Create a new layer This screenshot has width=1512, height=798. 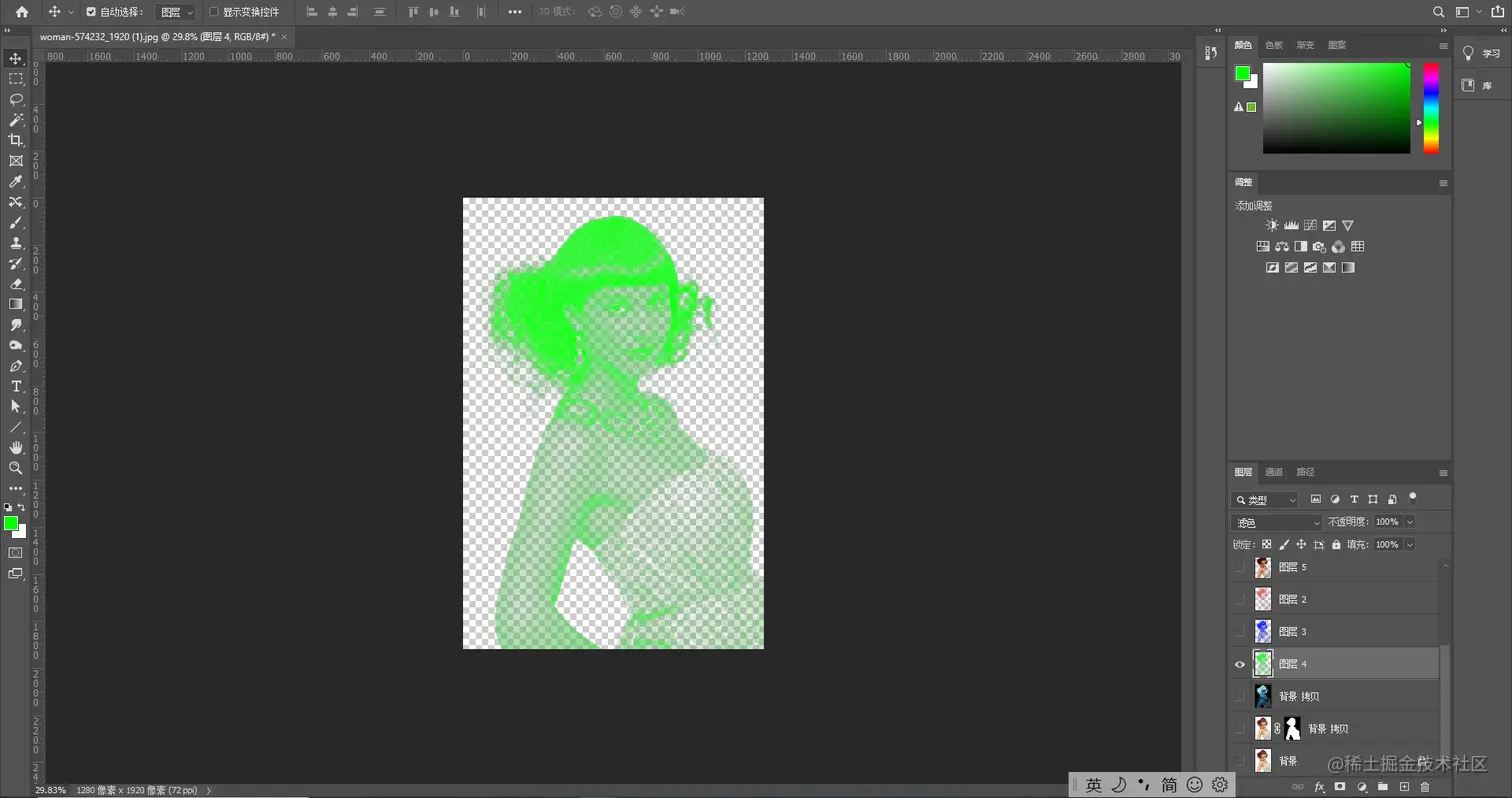point(1404,787)
